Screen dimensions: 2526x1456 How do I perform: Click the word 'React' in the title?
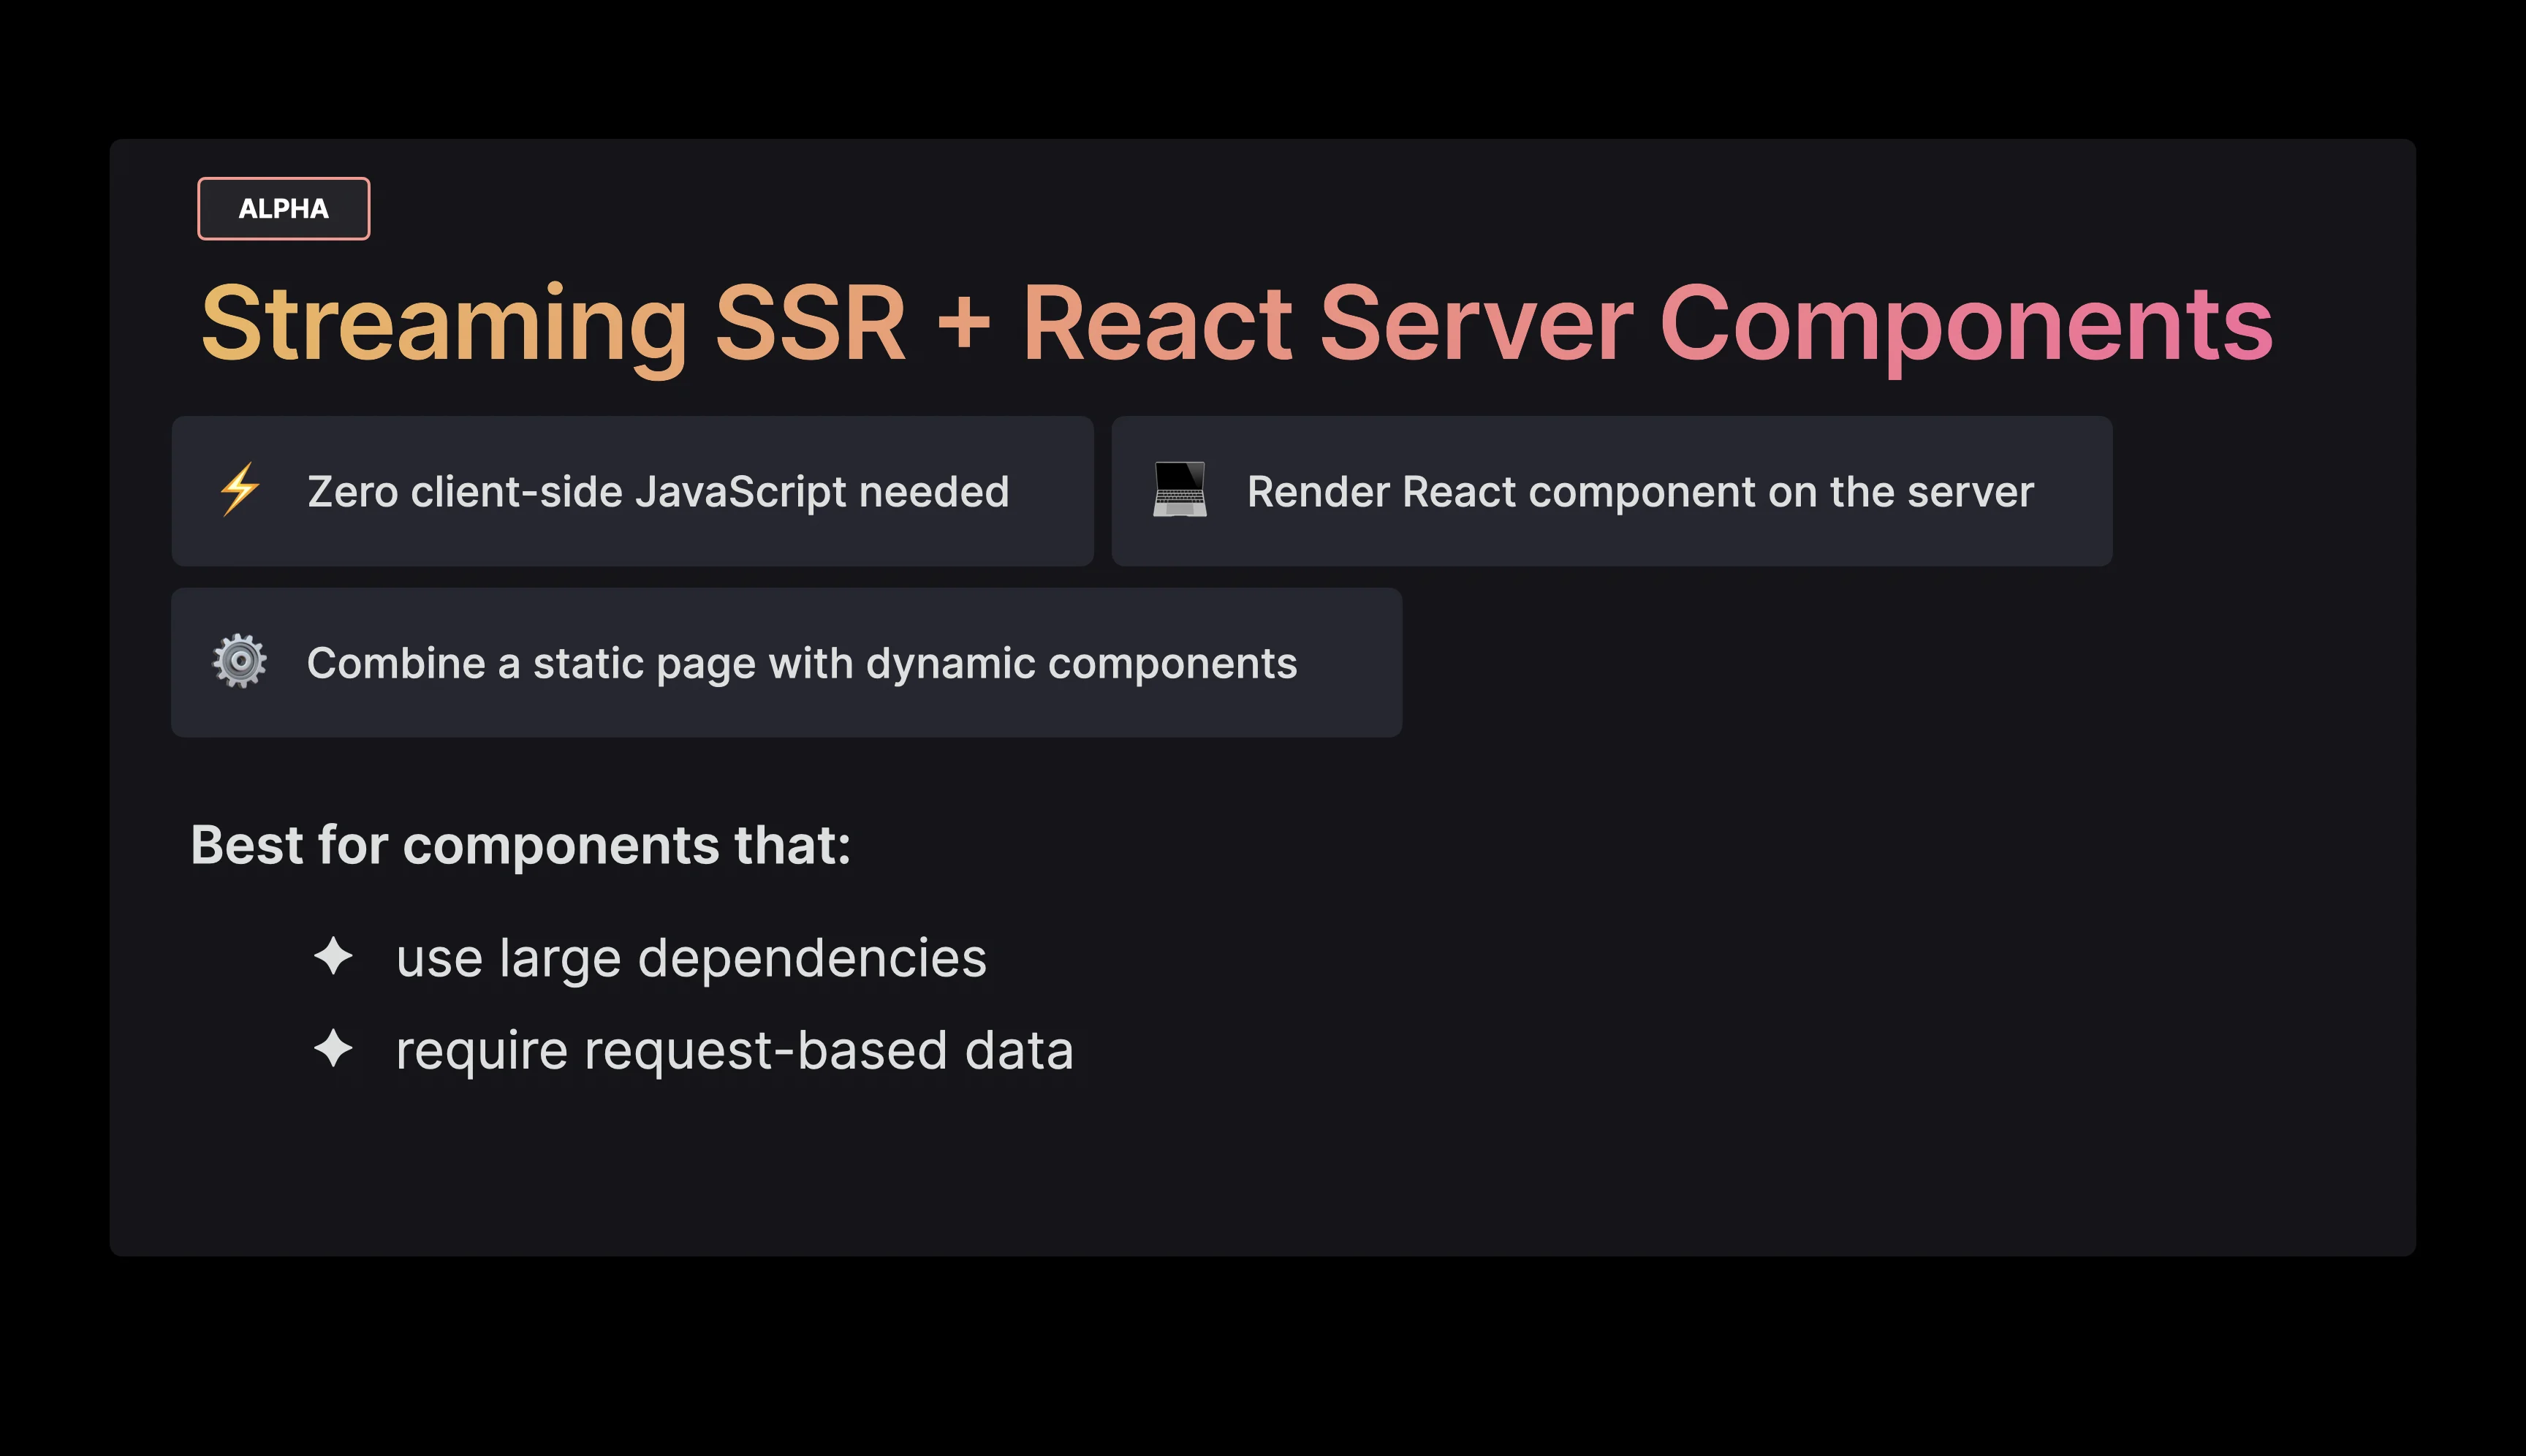coord(1156,323)
